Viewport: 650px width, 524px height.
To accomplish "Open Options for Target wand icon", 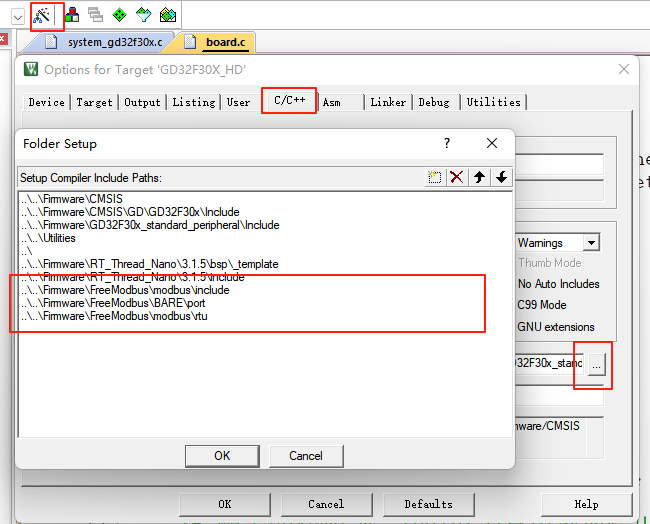I will 42,16.
